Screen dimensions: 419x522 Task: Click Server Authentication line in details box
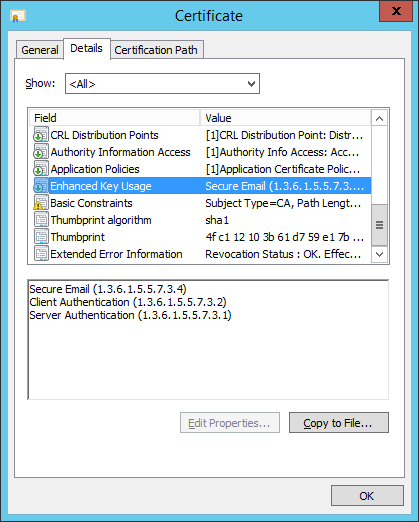click(130, 315)
